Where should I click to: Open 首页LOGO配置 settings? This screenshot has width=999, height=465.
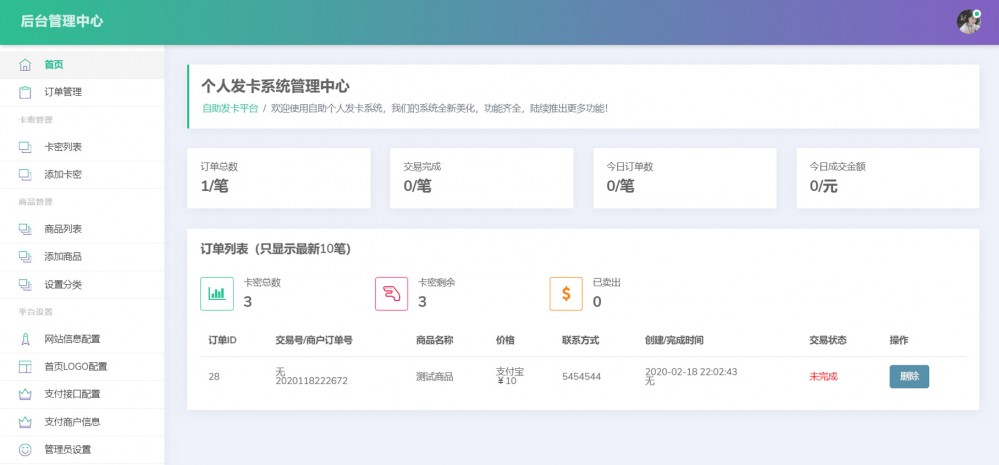click(x=82, y=367)
